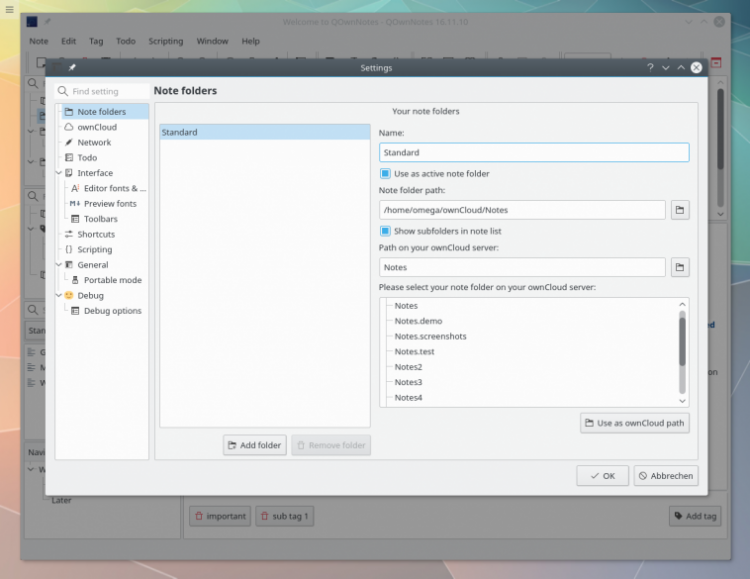Click the server folder list scrollbar

(x=683, y=345)
